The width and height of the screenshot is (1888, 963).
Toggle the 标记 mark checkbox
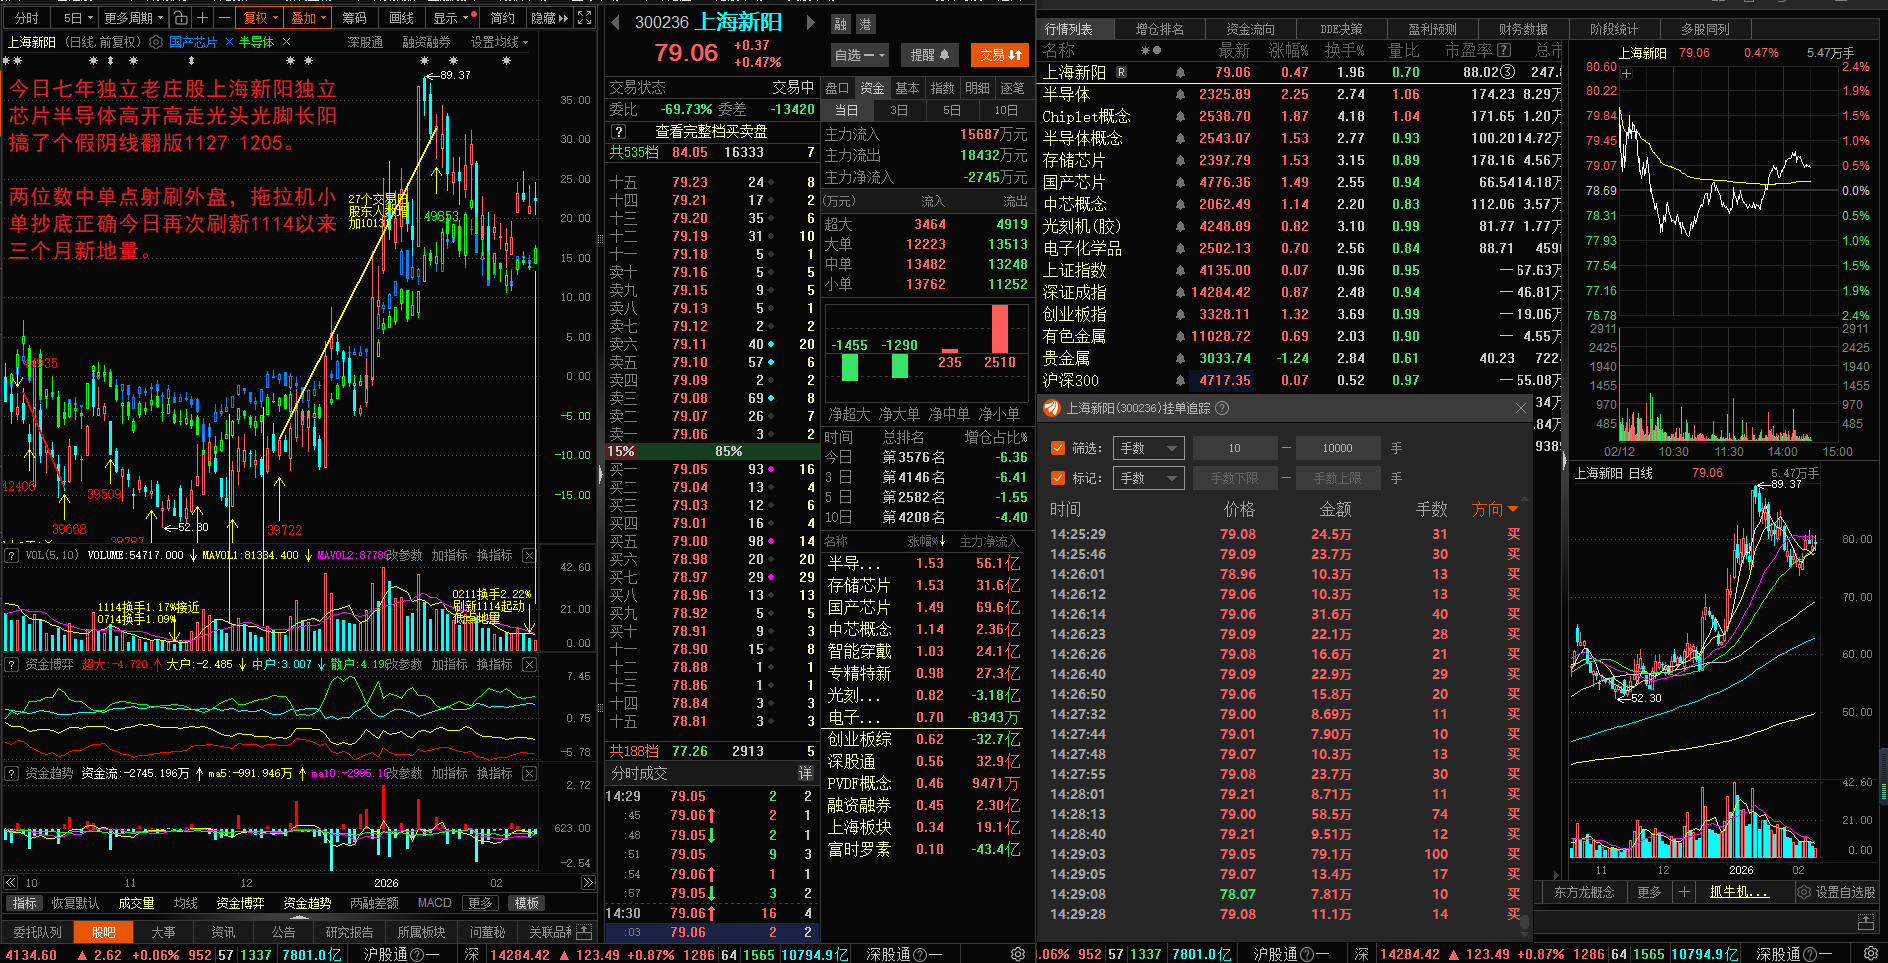pos(1058,478)
